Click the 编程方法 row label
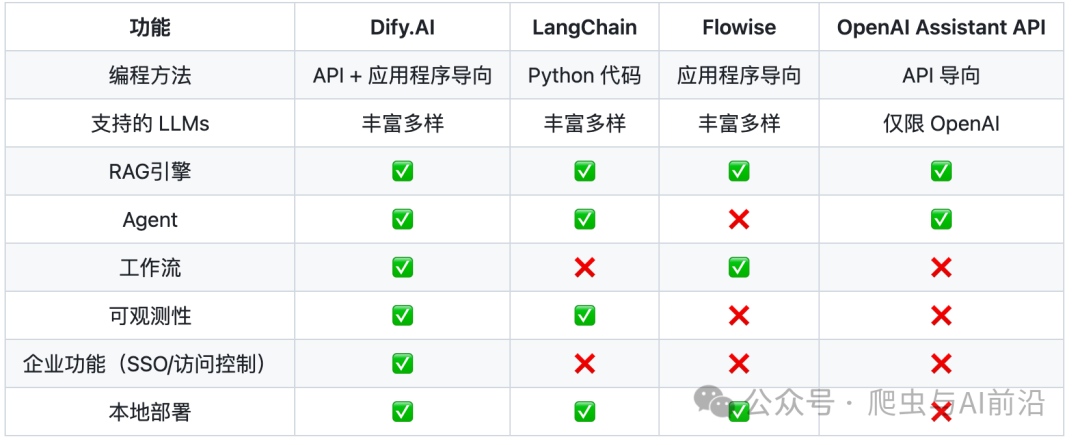Image resolution: width=1080 pixels, height=446 pixels. tap(150, 75)
